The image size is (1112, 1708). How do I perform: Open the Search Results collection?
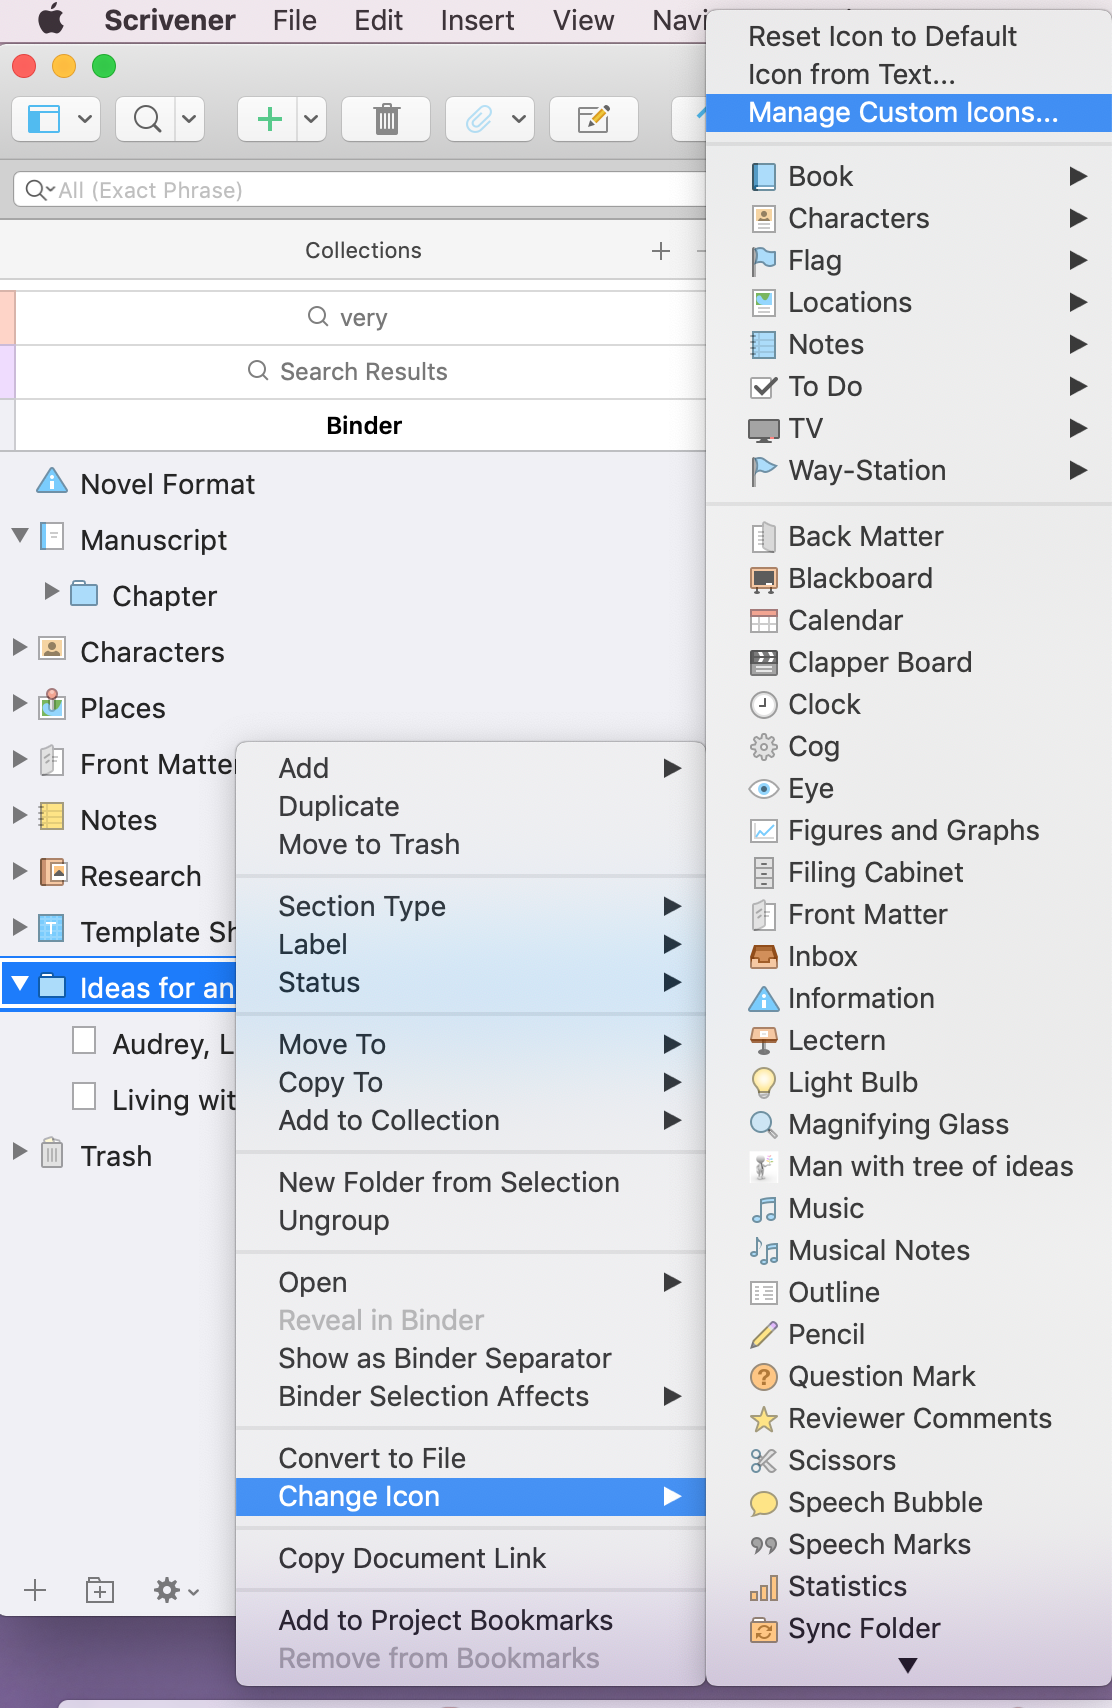(362, 372)
